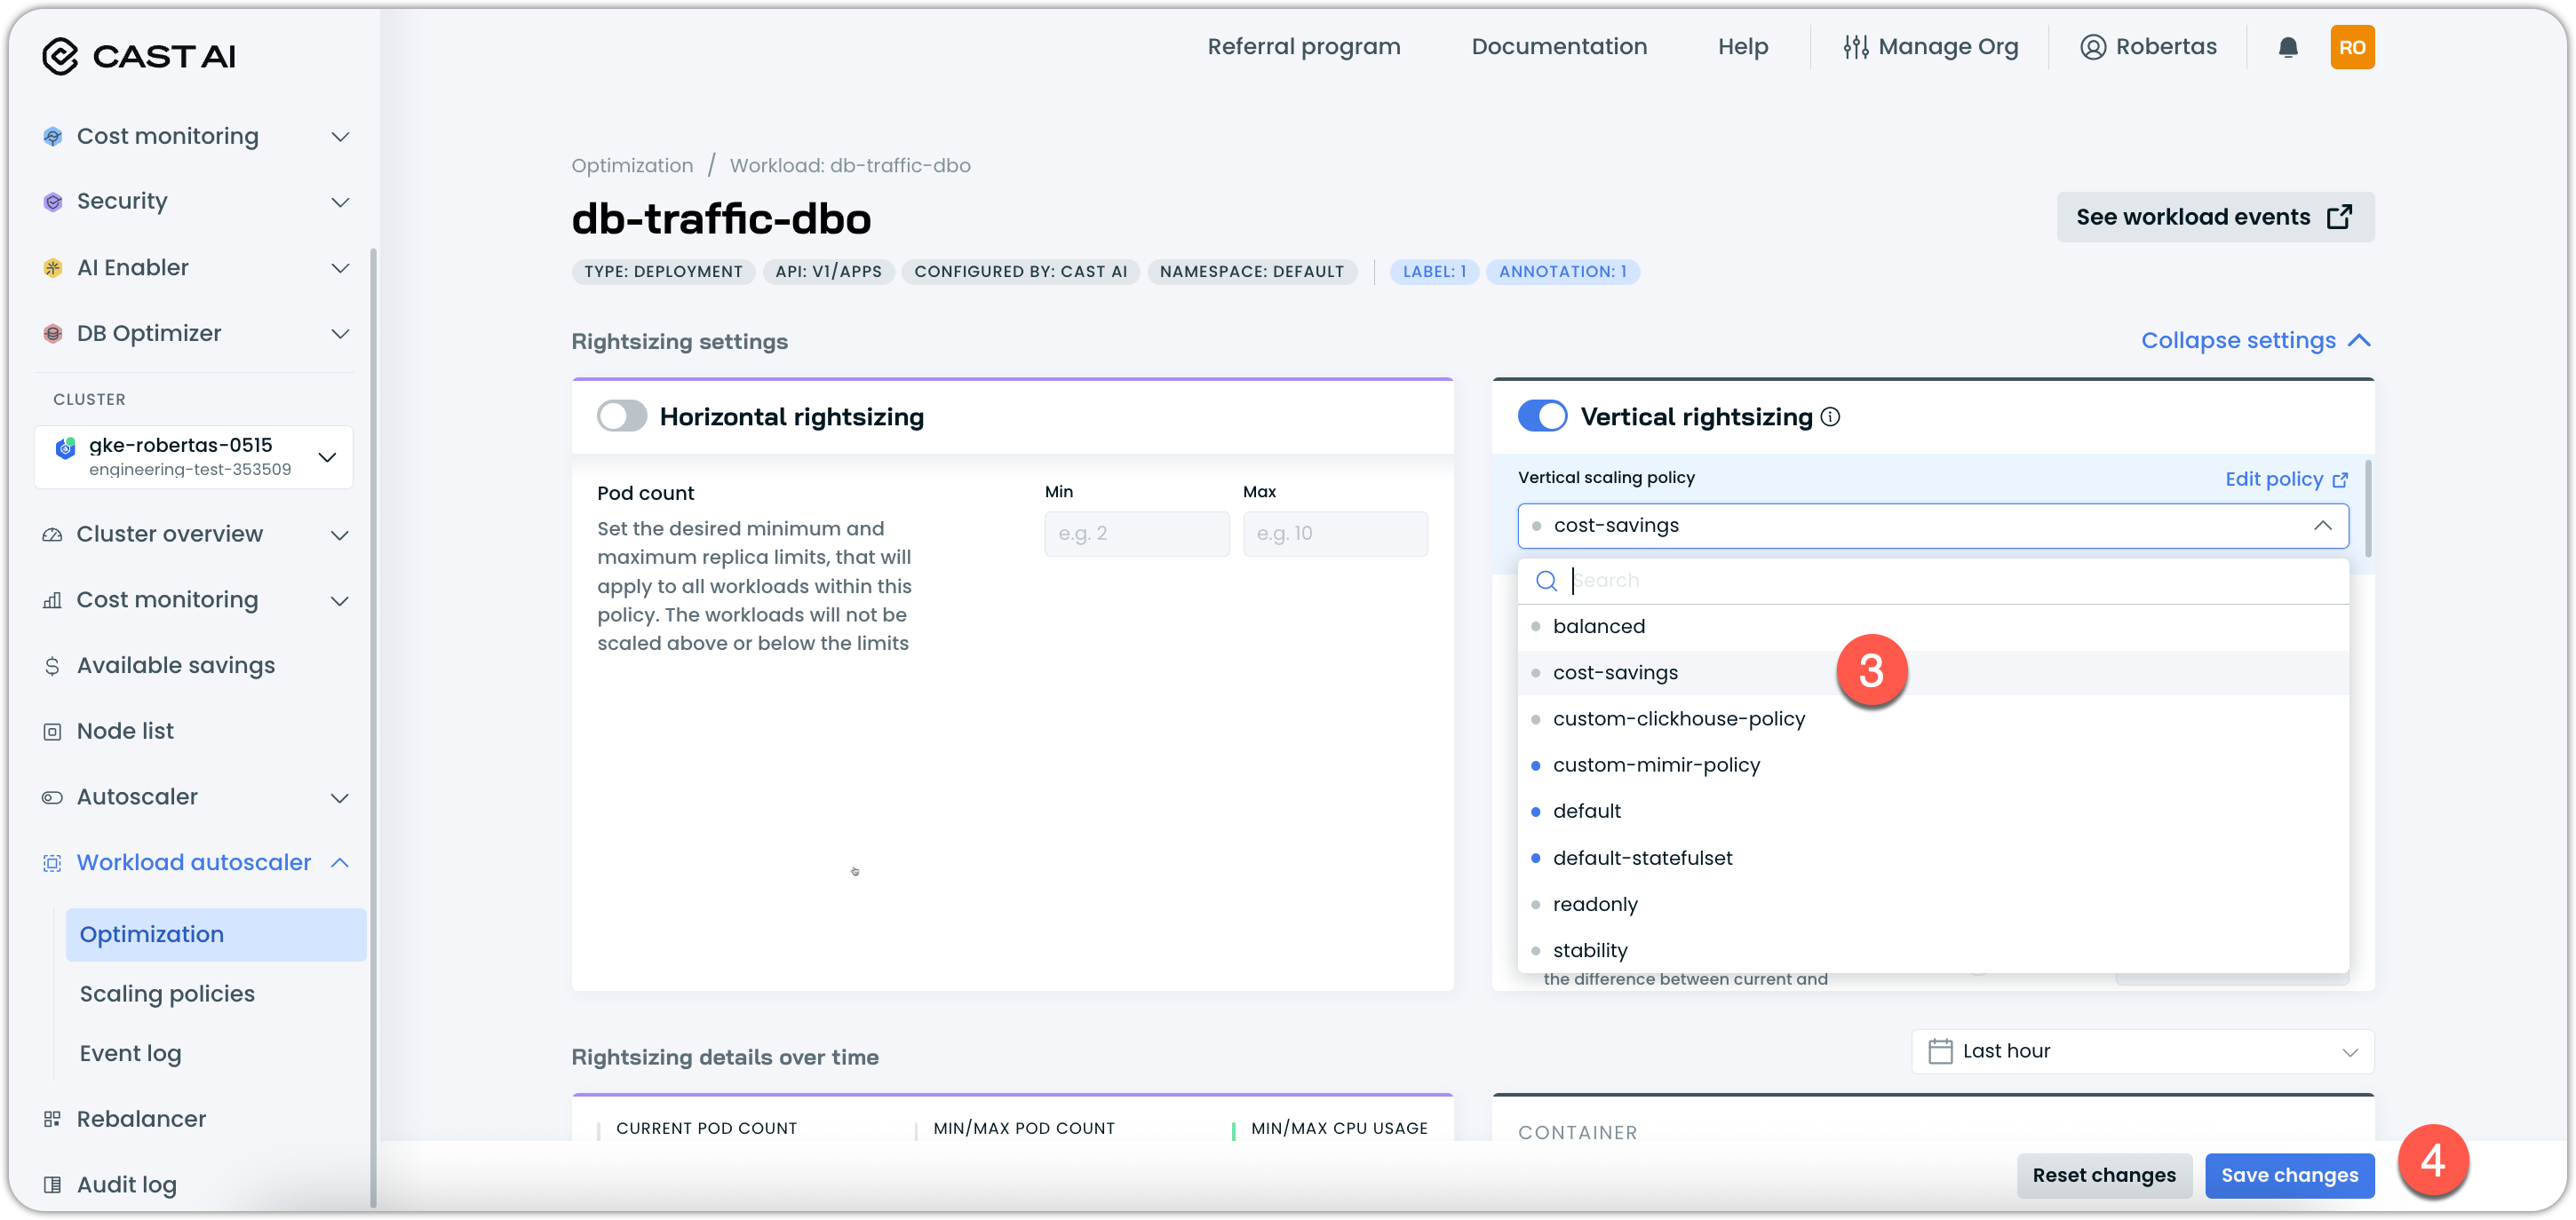
Task: Select Optimization in the sidebar
Action: (x=215, y=934)
